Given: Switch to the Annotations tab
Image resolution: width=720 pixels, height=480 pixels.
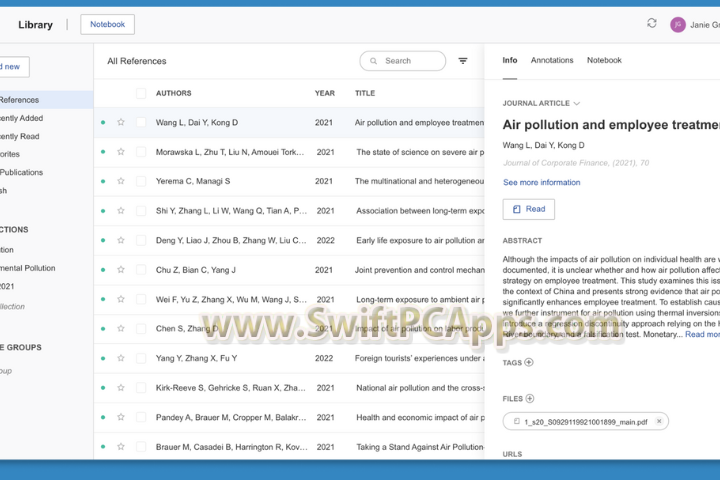Looking at the screenshot, I should [552, 60].
